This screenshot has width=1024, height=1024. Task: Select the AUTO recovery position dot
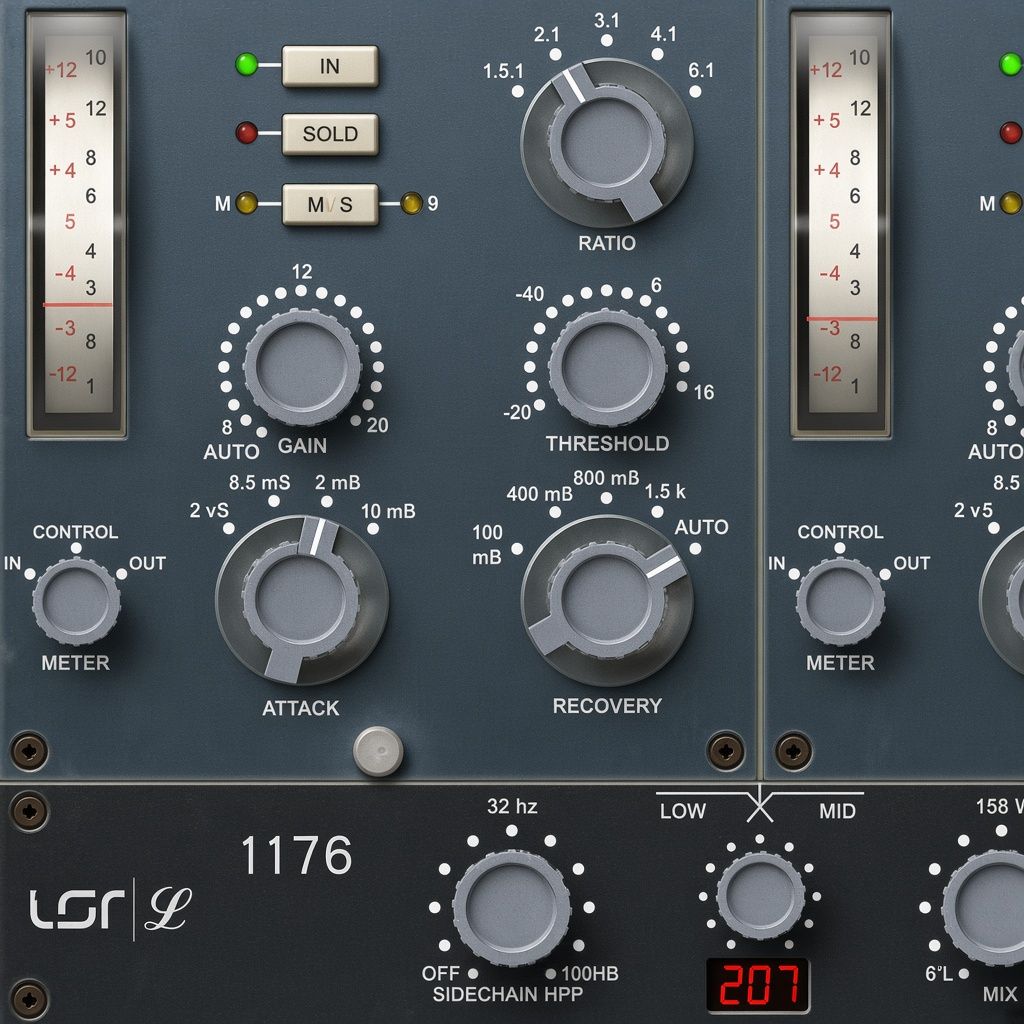(x=696, y=549)
